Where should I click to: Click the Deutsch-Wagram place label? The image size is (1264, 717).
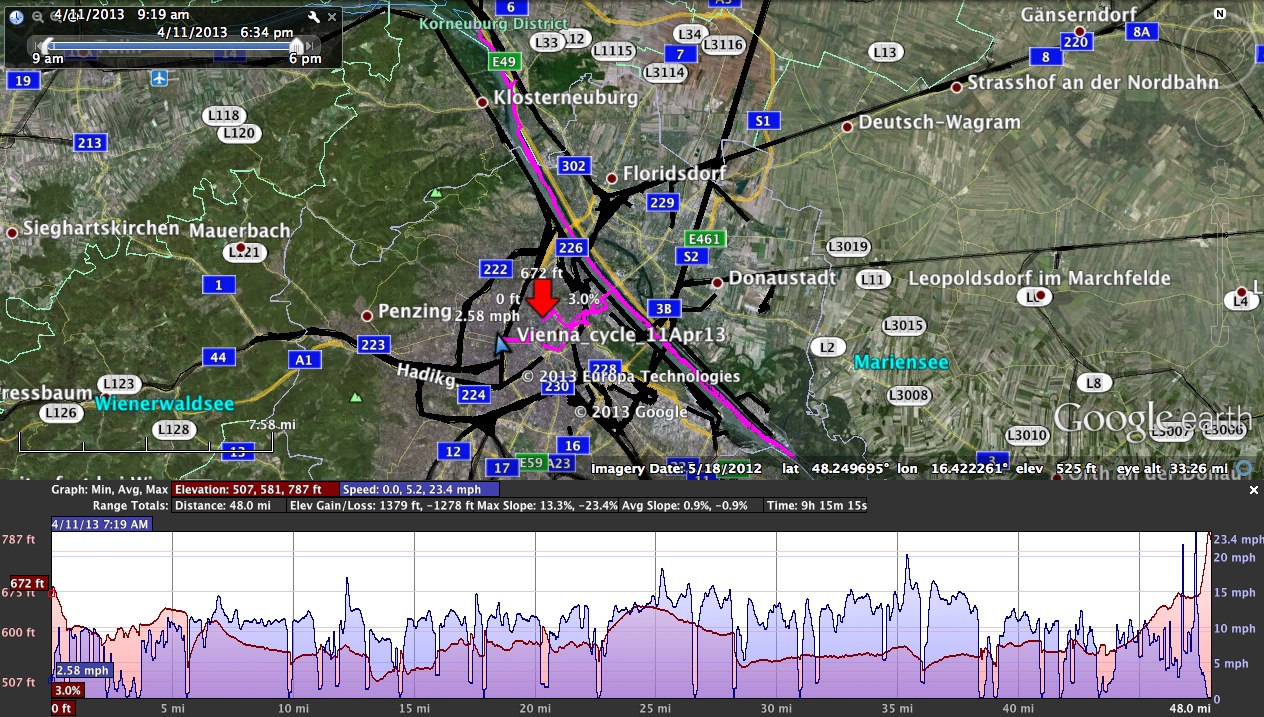pyautogui.click(x=939, y=123)
